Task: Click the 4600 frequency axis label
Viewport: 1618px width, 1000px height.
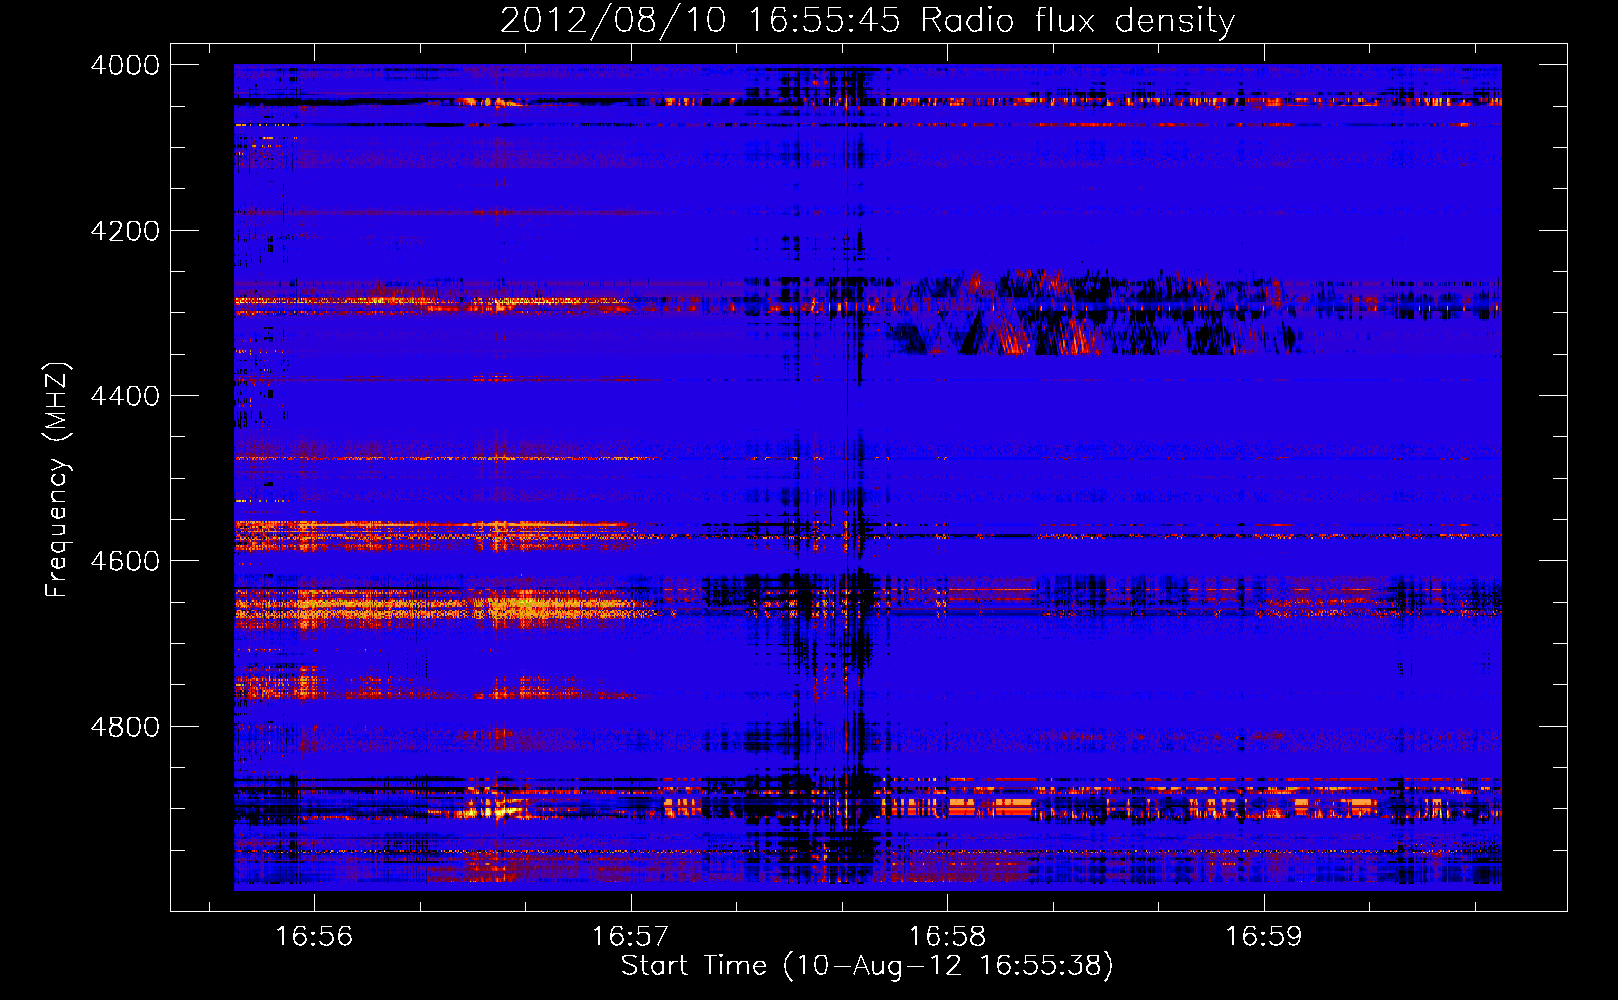Action: (125, 561)
